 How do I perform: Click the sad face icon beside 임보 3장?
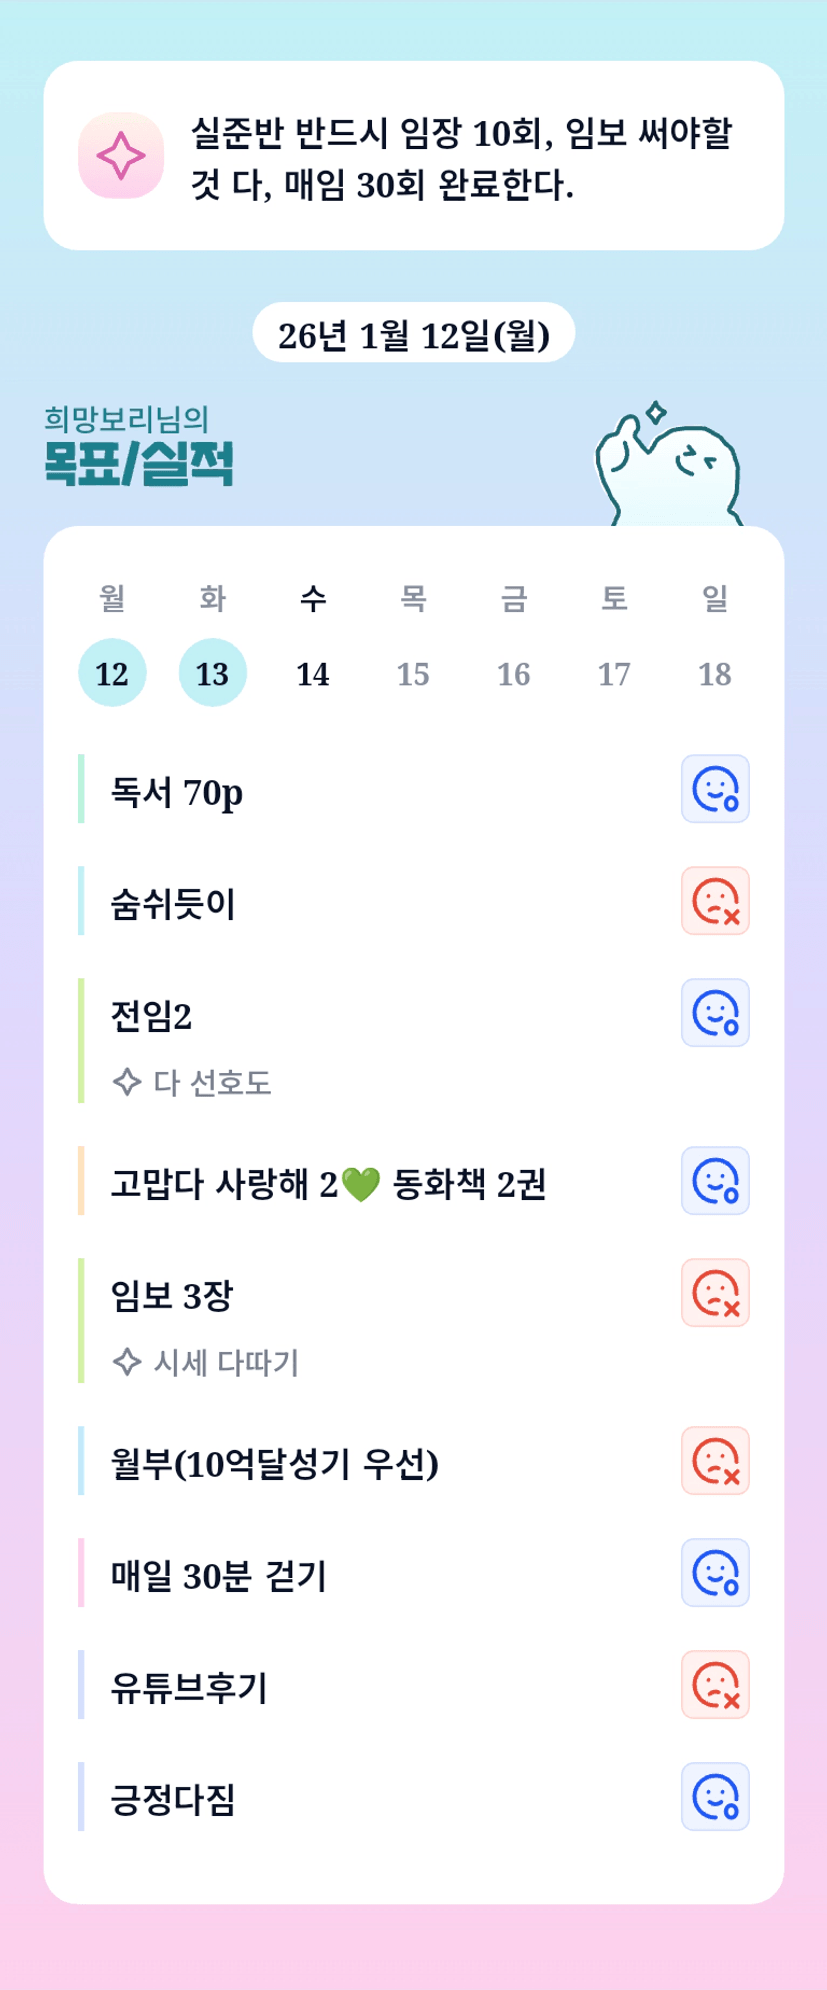point(715,1293)
